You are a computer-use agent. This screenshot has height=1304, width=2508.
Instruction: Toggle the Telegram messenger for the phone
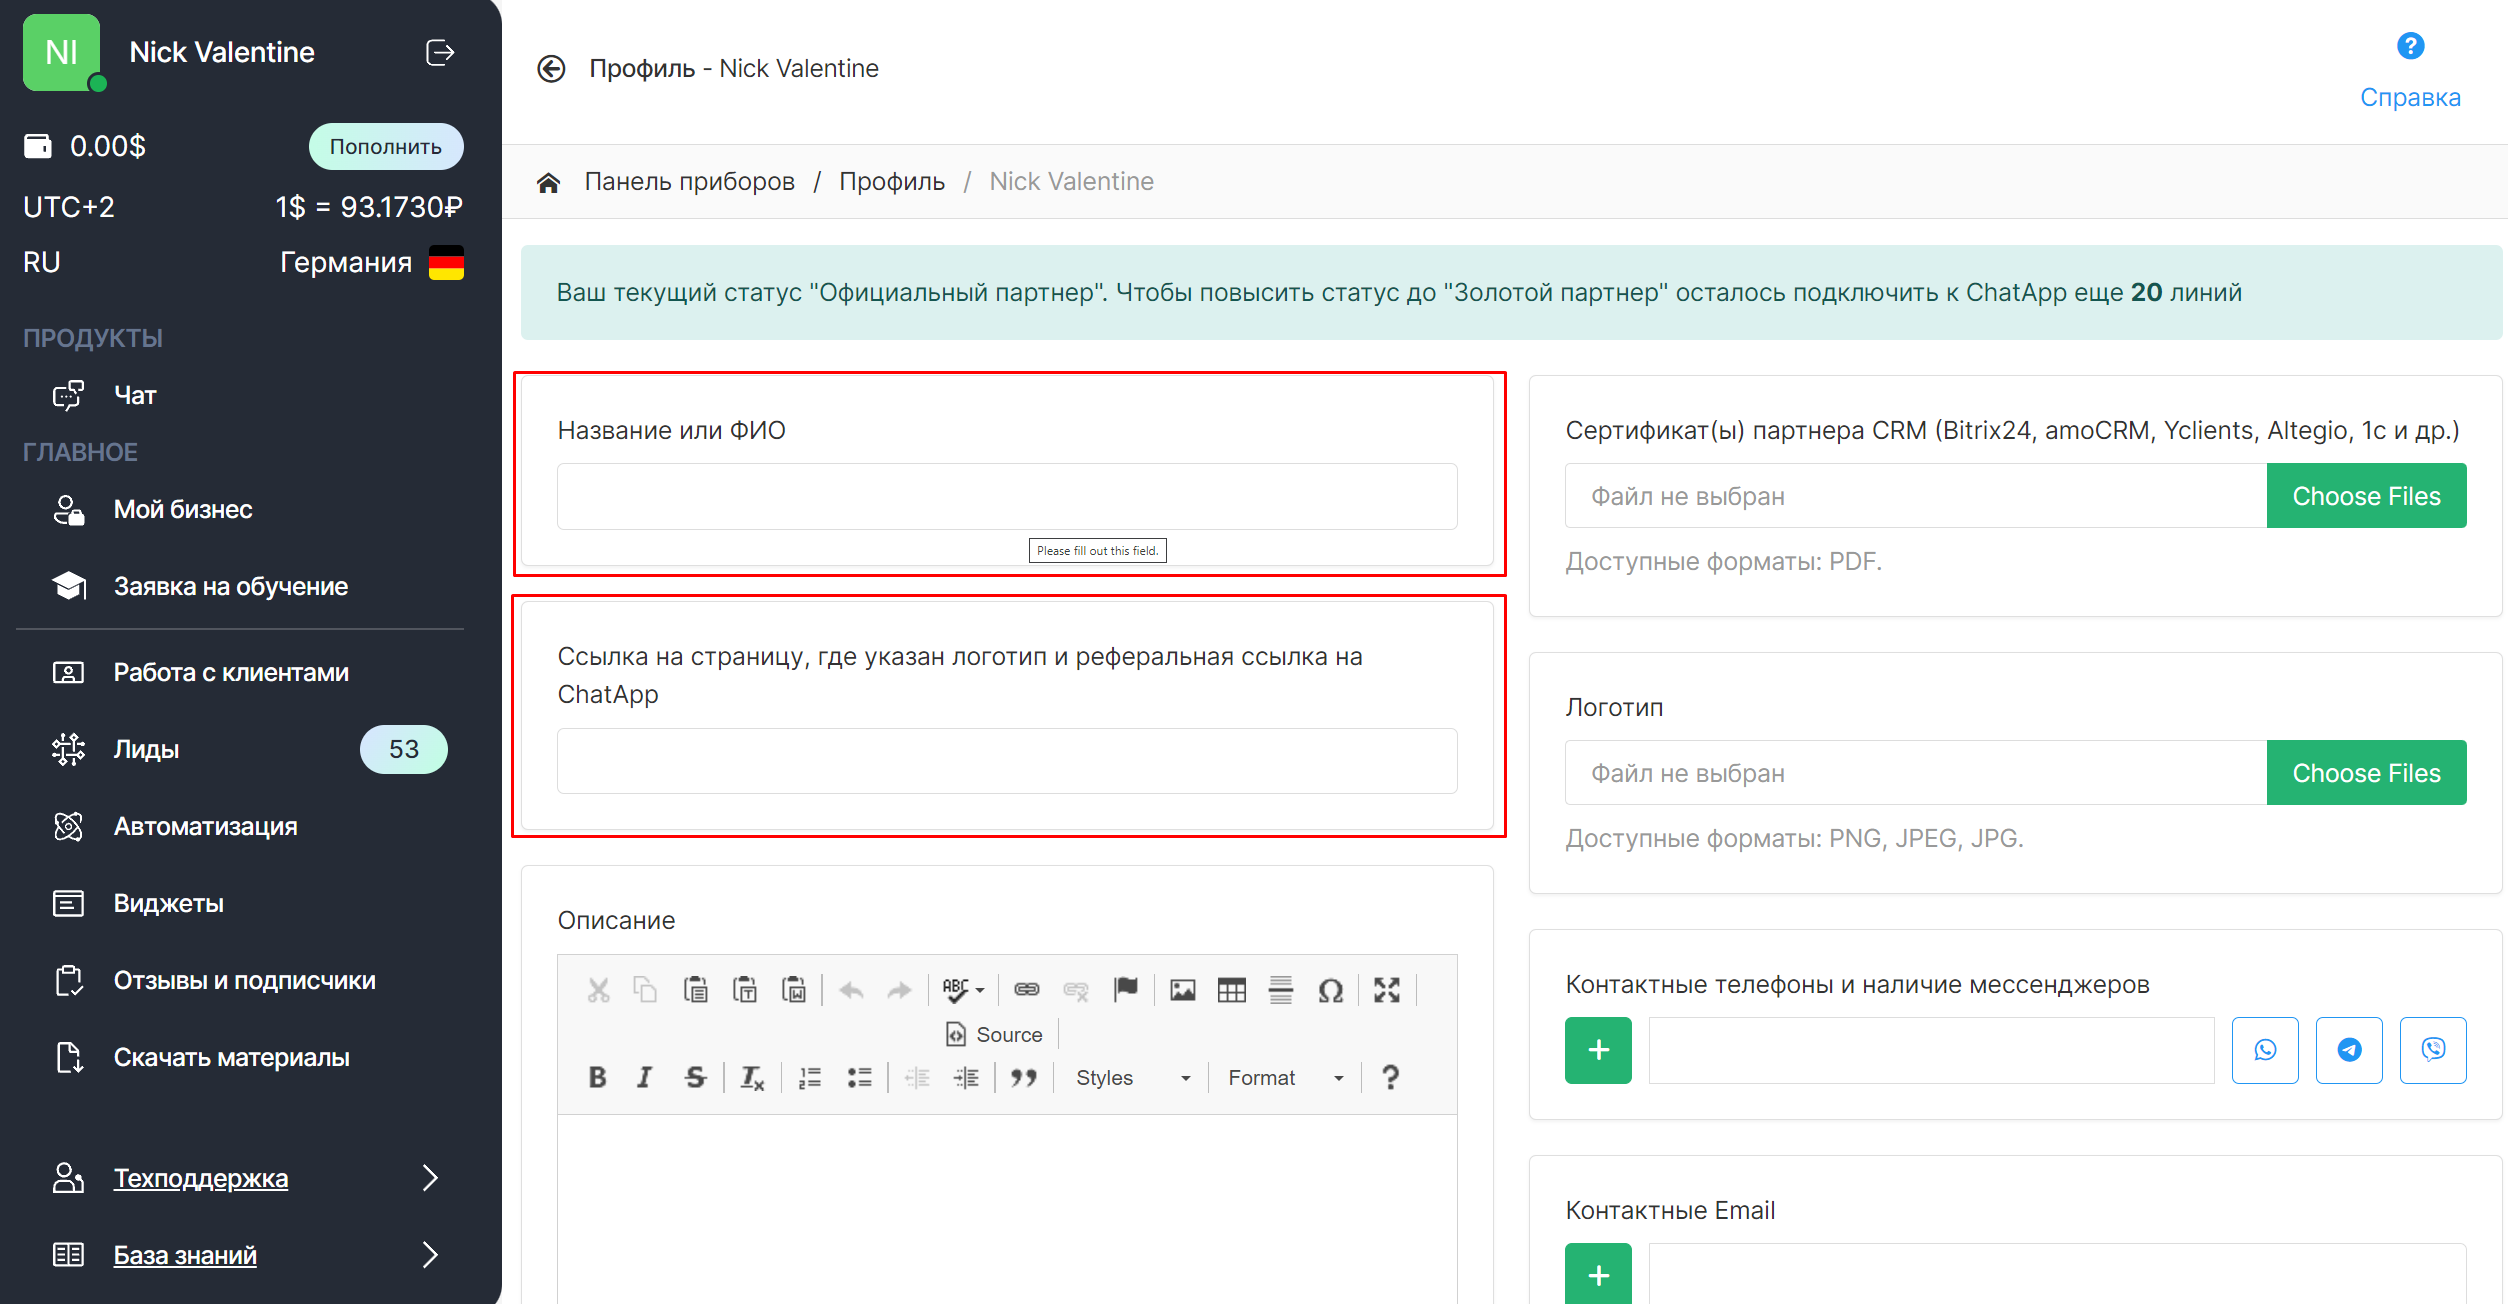point(2349,1050)
